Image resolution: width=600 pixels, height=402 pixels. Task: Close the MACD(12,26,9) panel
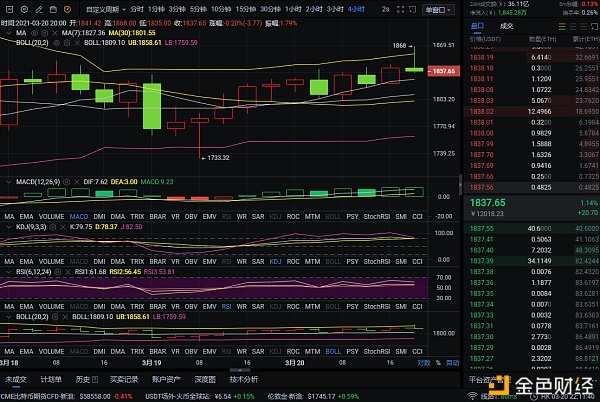77,182
